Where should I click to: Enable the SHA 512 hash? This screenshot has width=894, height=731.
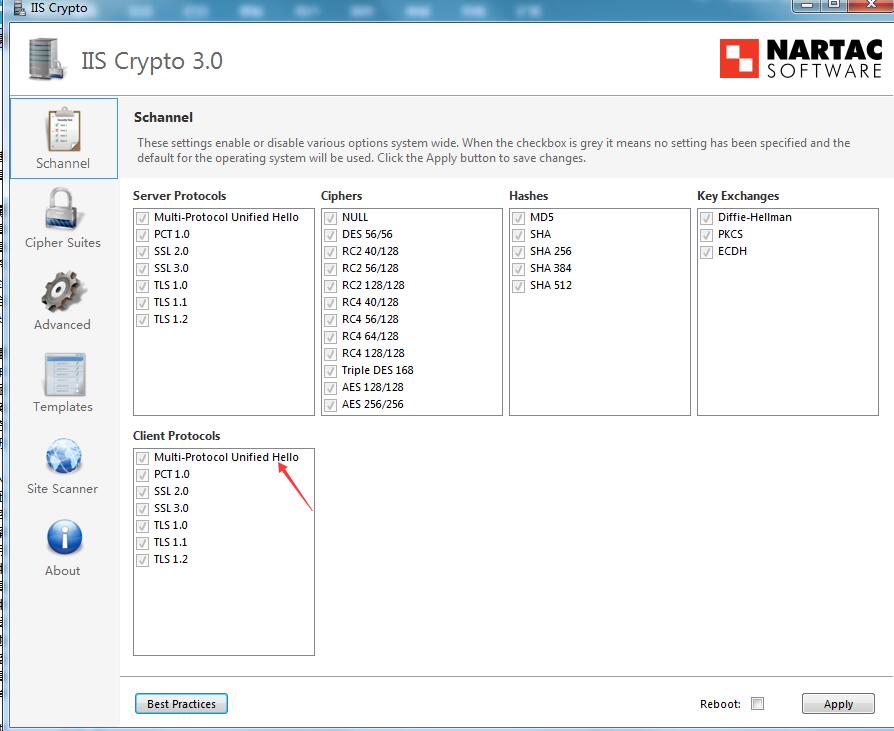click(x=518, y=285)
